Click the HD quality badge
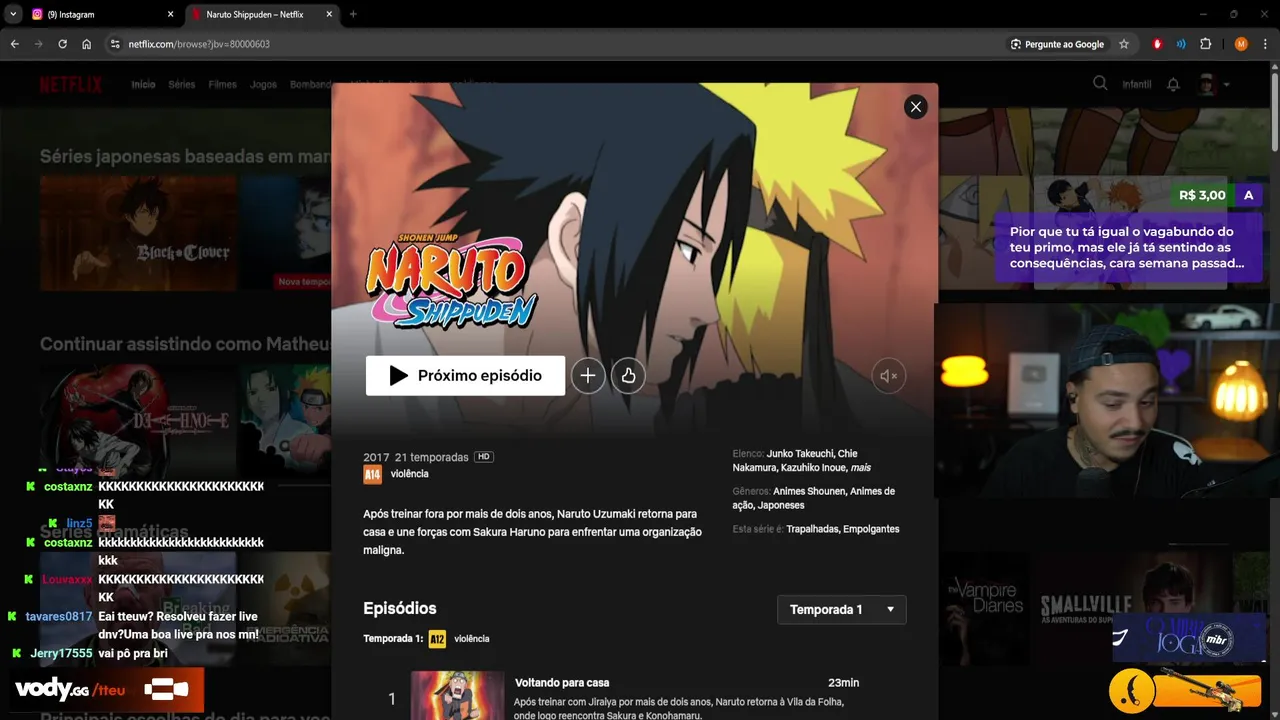The image size is (1280, 720). pos(484,457)
